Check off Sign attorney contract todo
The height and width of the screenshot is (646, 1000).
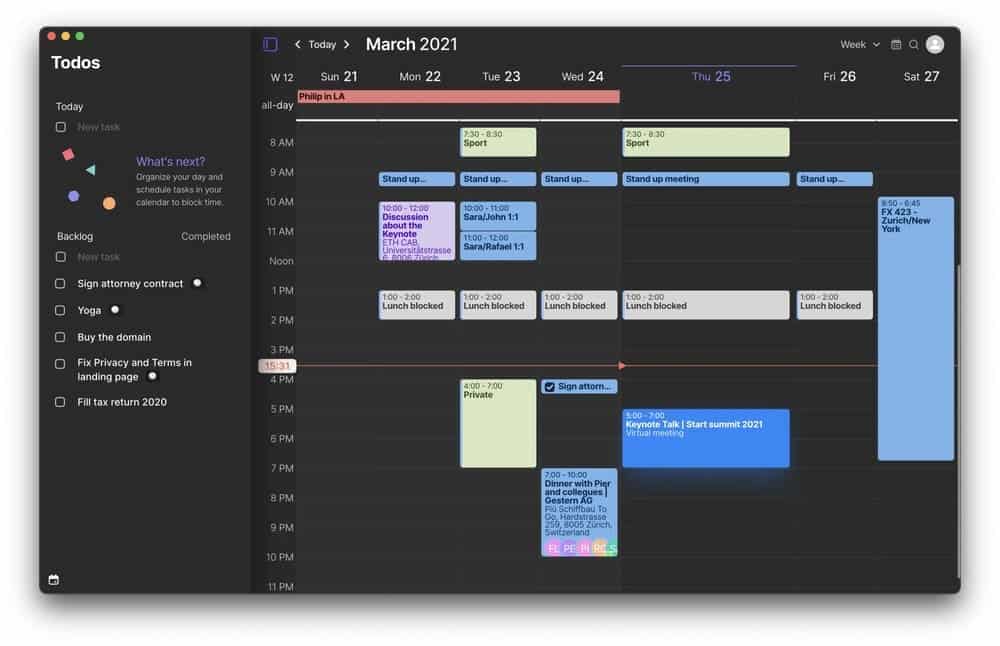[60, 283]
